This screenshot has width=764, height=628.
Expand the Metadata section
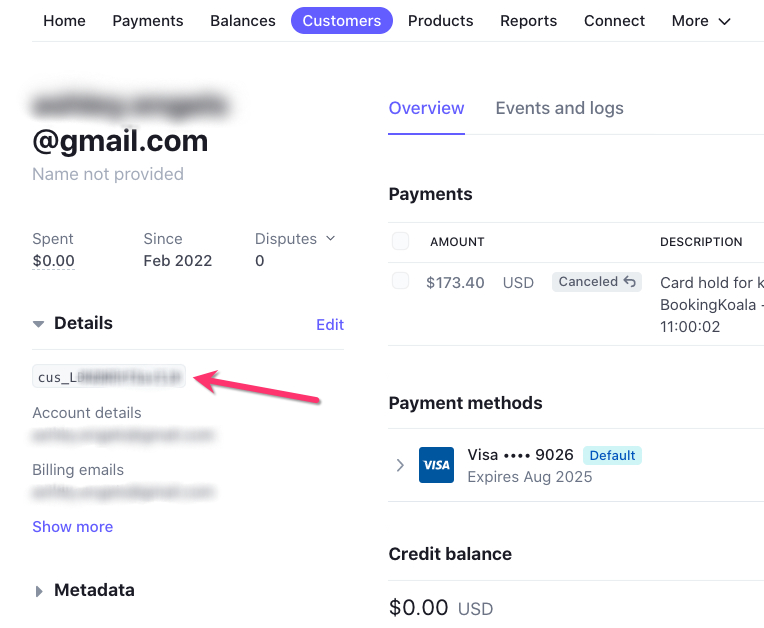pyautogui.click(x=39, y=591)
